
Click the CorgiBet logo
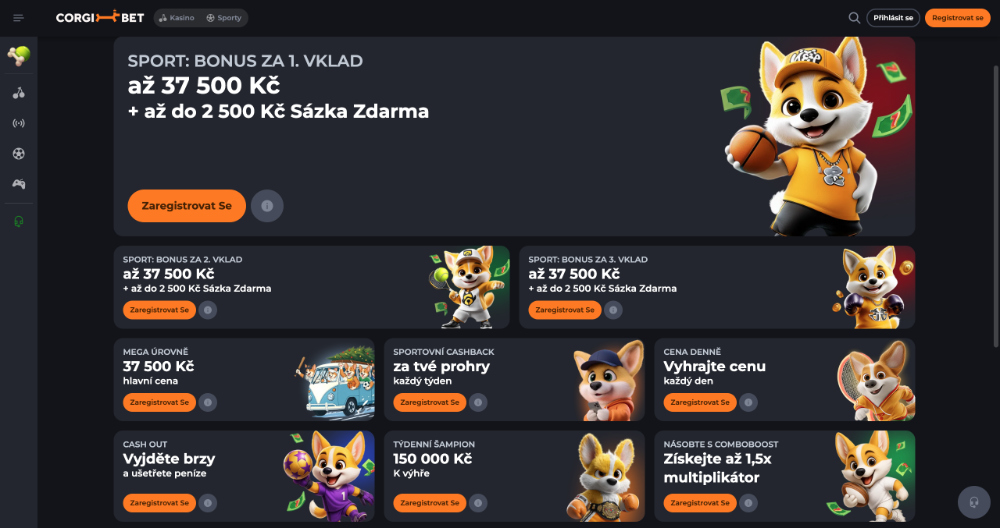point(100,18)
